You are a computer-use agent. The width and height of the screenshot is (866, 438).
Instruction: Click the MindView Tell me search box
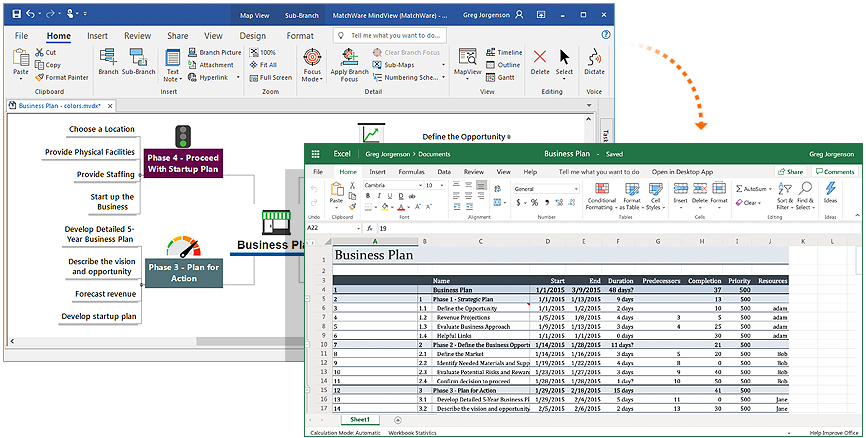(x=390, y=35)
